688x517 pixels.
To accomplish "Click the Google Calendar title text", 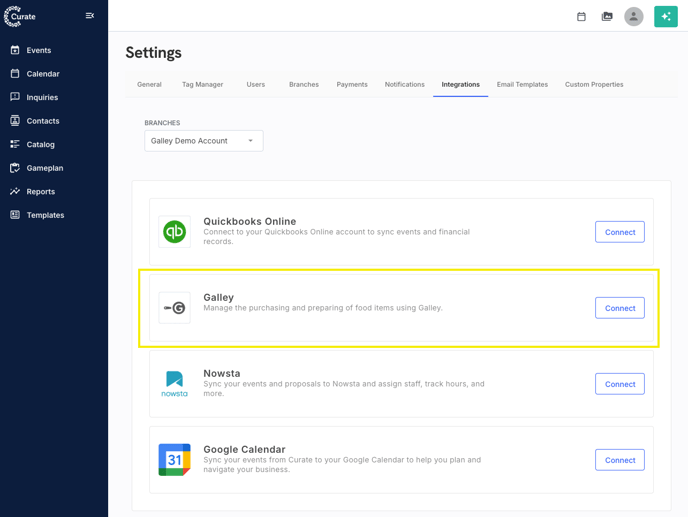I will click(244, 449).
